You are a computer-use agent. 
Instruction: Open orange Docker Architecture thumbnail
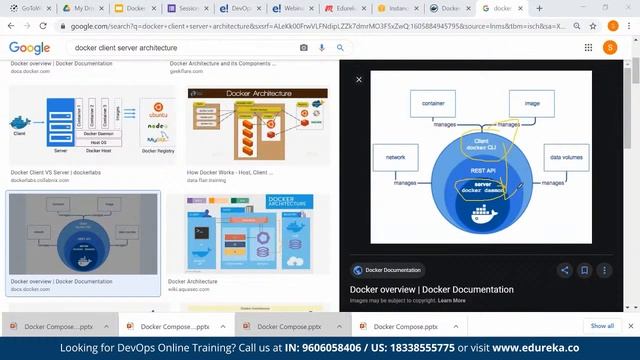click(258, 125)
